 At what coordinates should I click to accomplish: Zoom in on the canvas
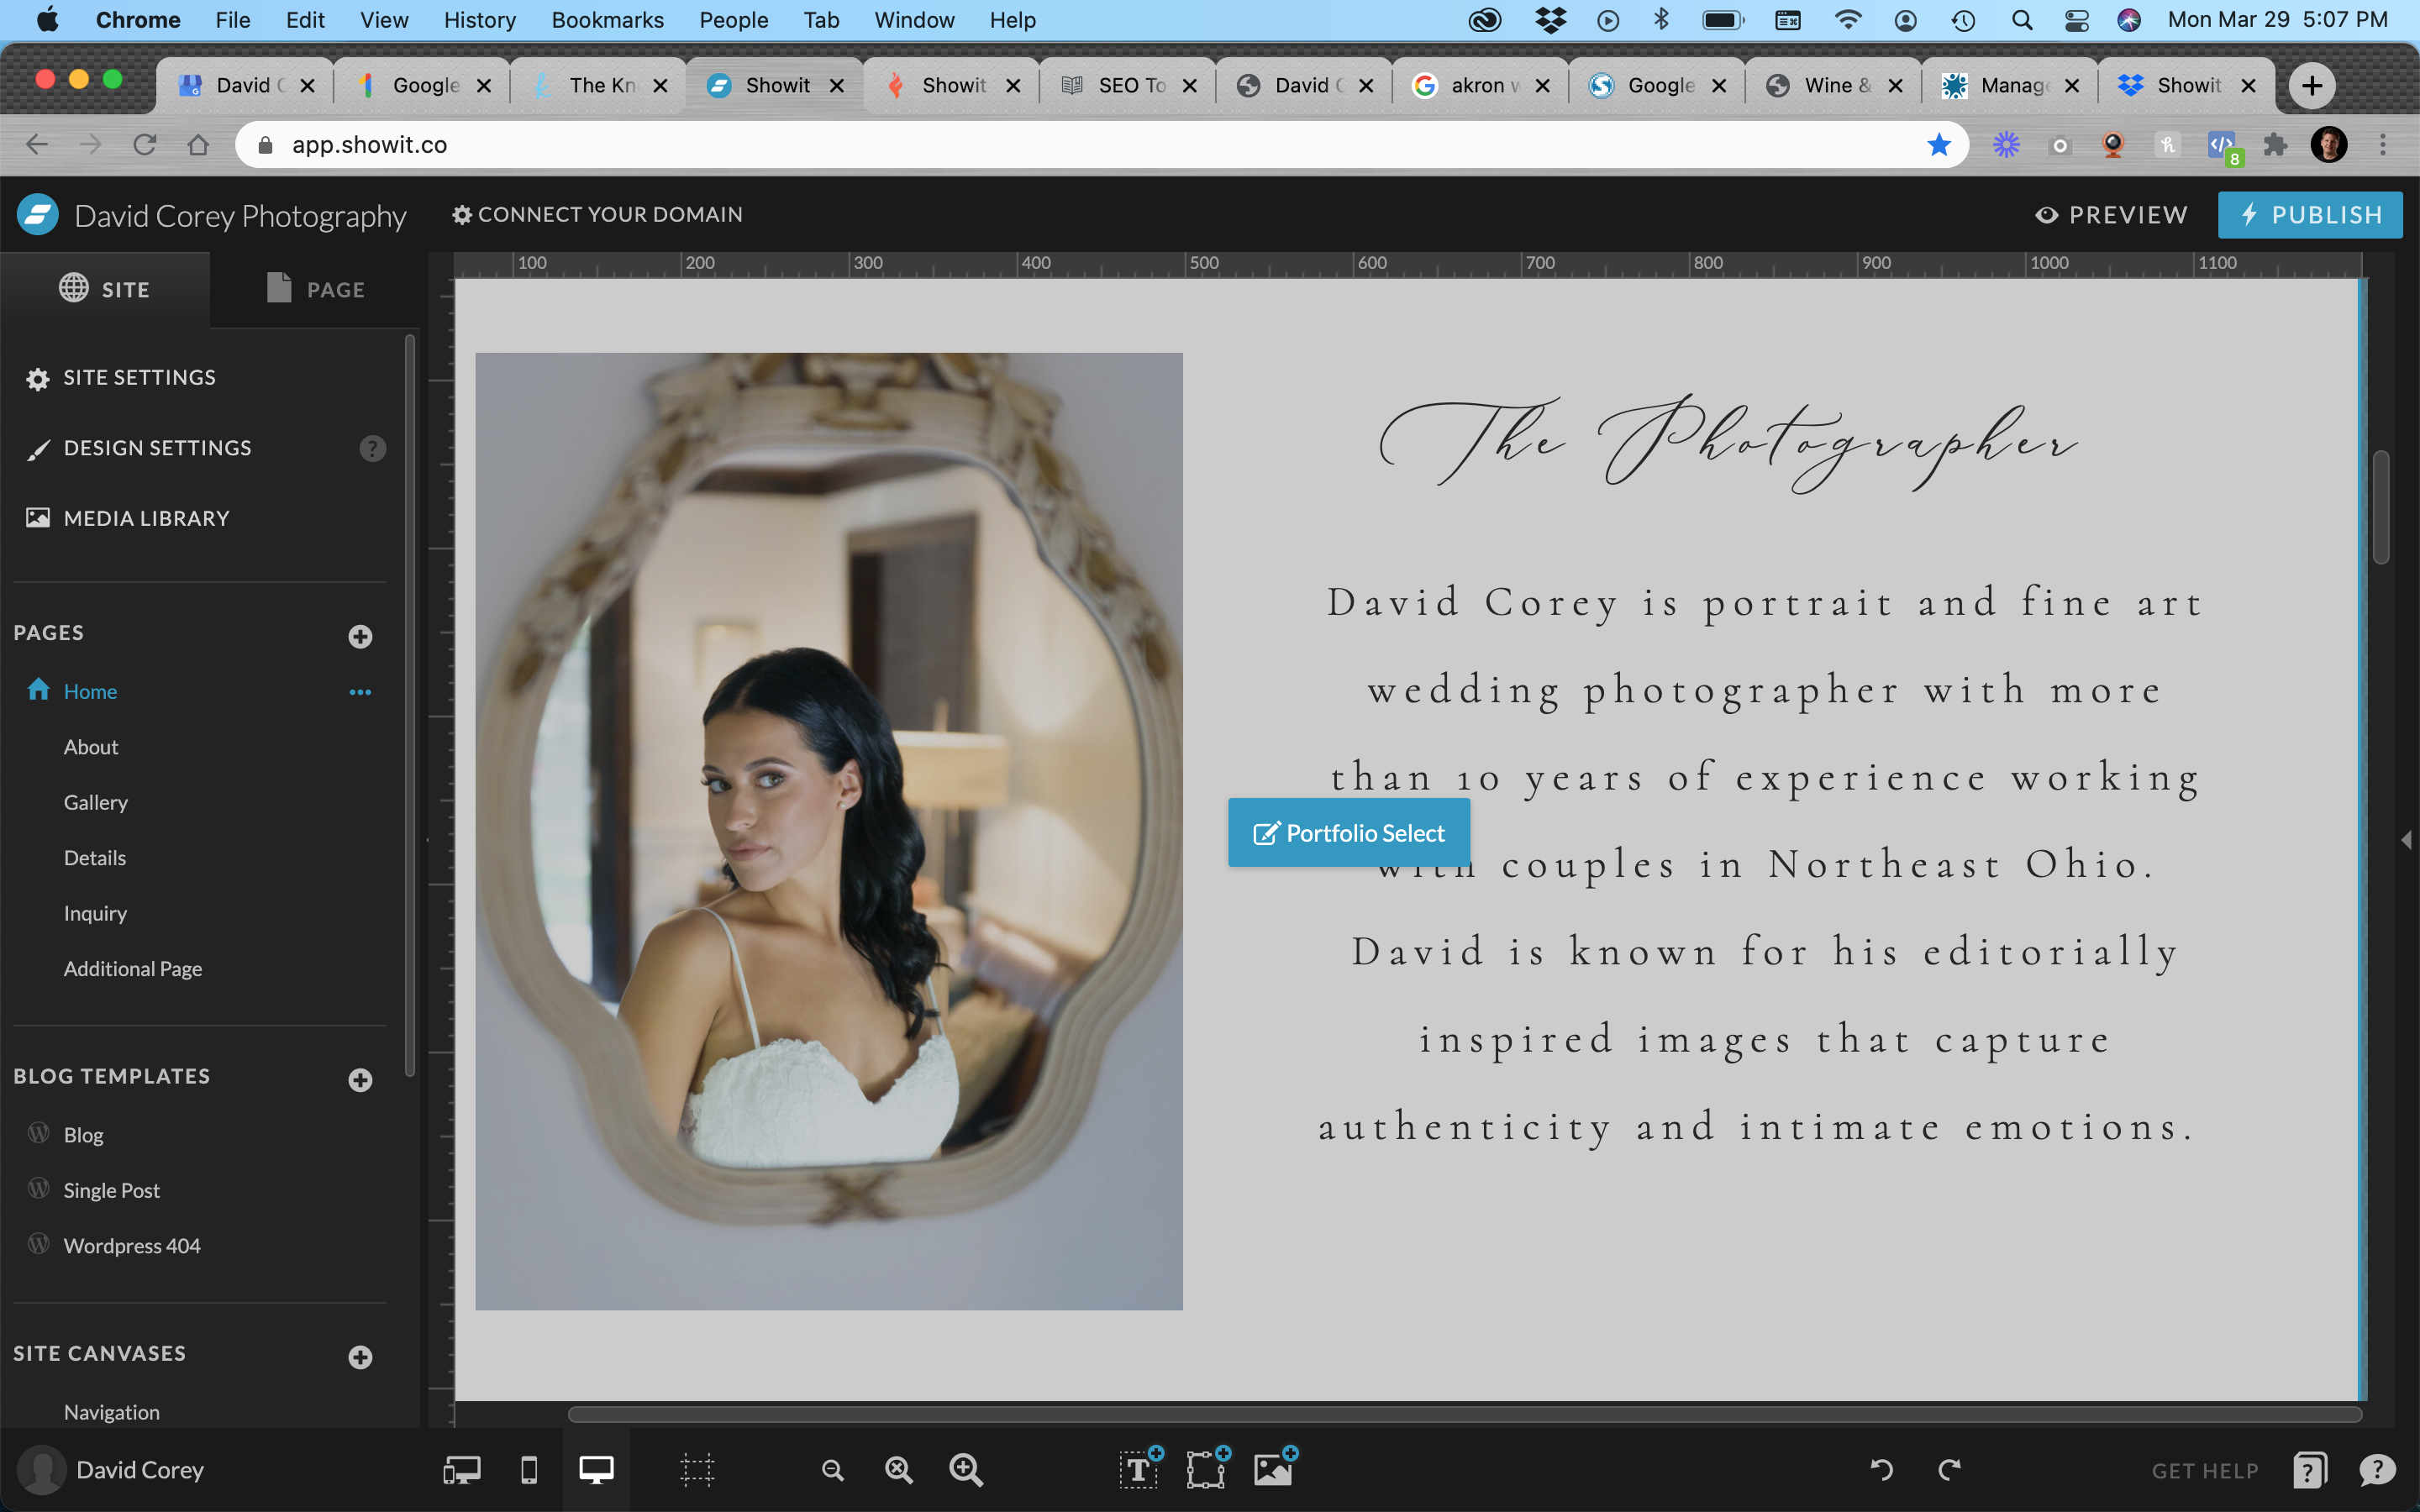[x=966, y=1469]
